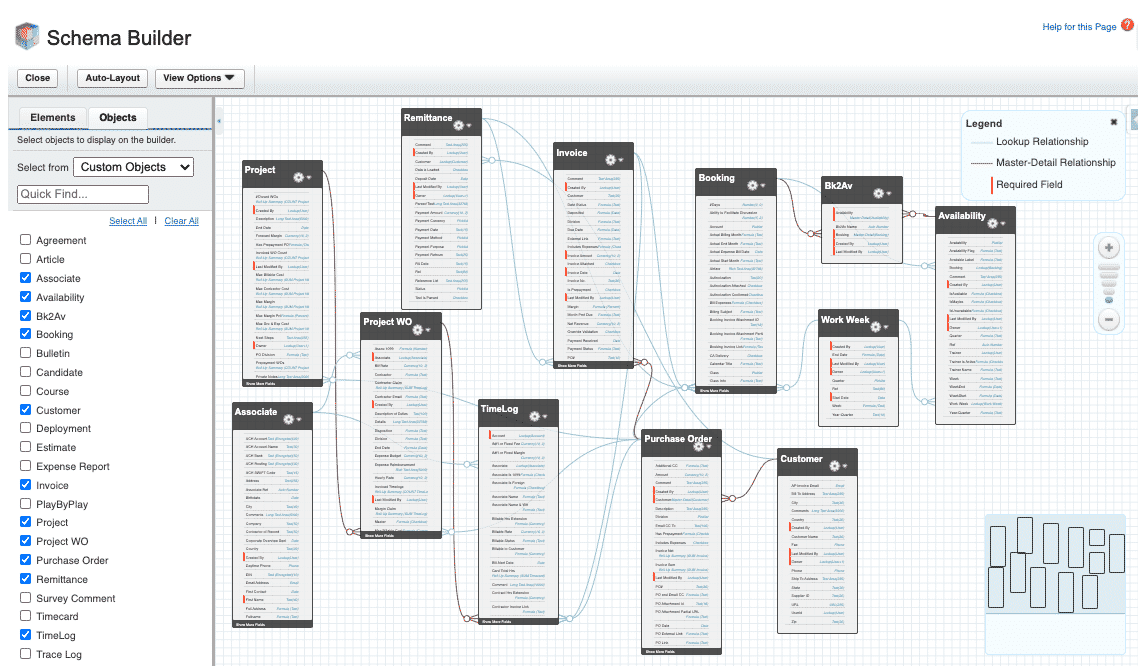This screenshot has height=666, width=1138.
Task: Click the Schema Builder logo icon
Action: coord(27,36)
